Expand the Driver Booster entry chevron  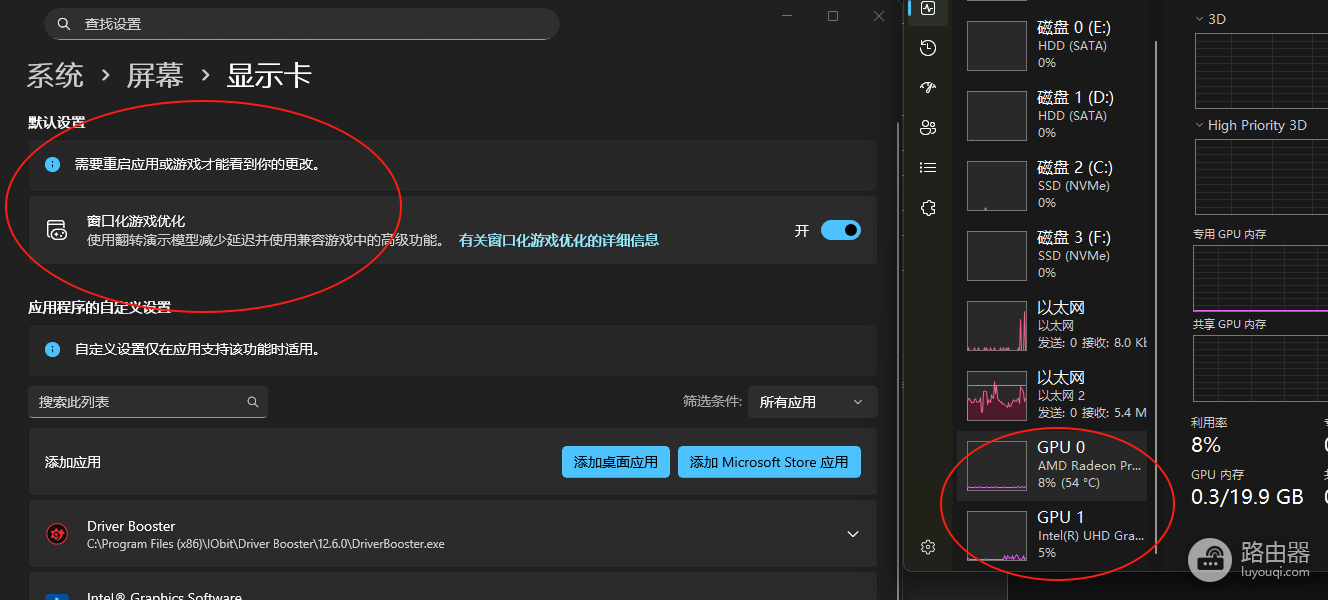tap(853, 534)
